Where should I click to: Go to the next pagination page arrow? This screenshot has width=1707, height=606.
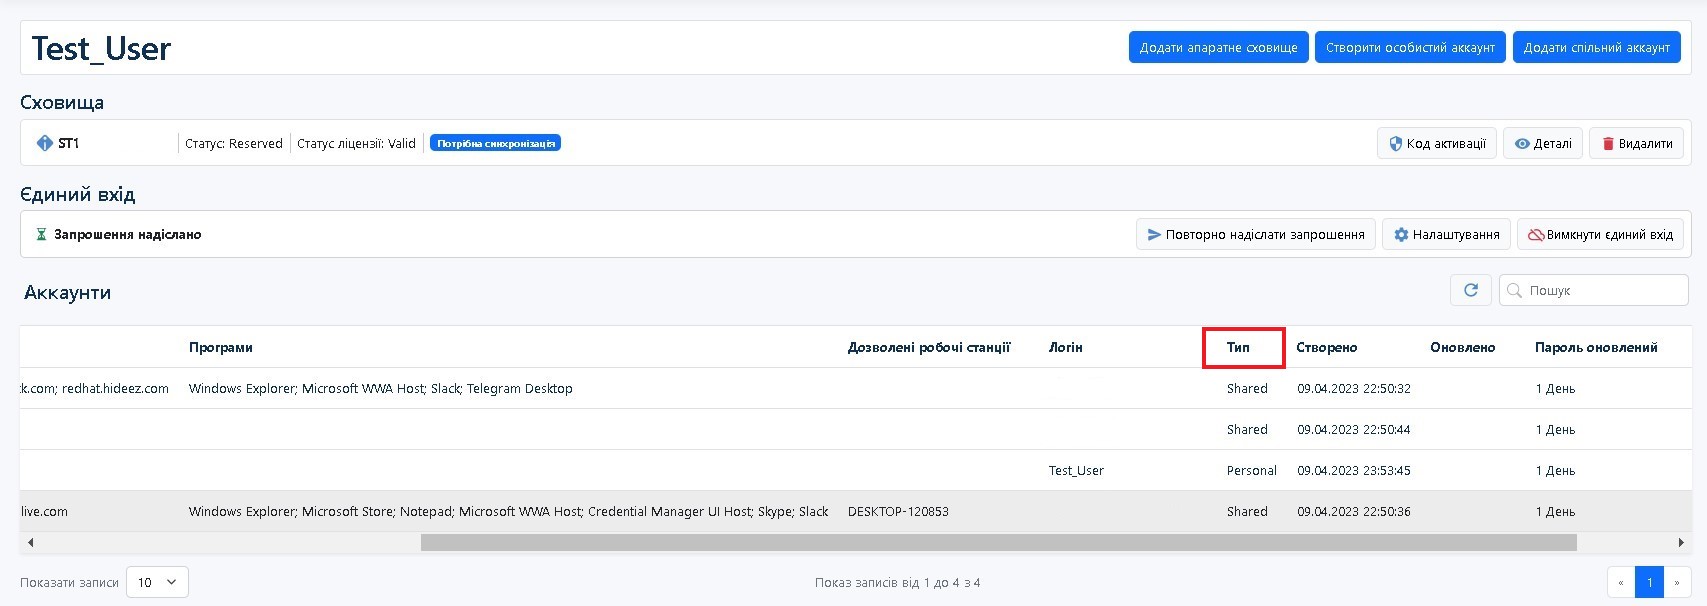(1676, 582)
